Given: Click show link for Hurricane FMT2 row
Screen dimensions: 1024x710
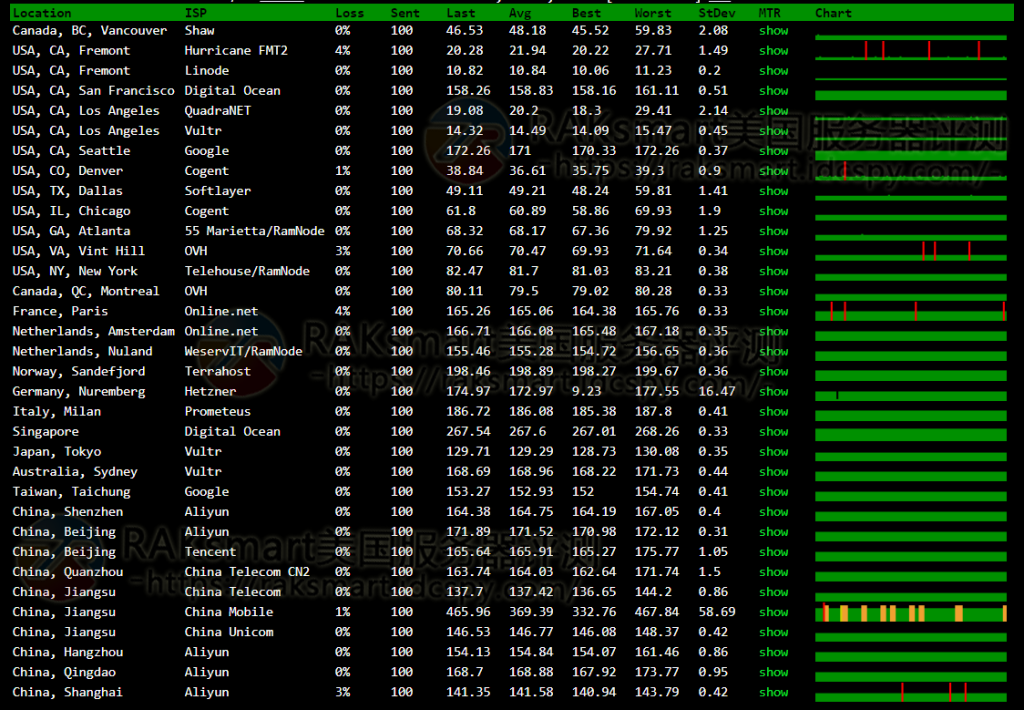Looking at the screenshot, I should 773,50.
